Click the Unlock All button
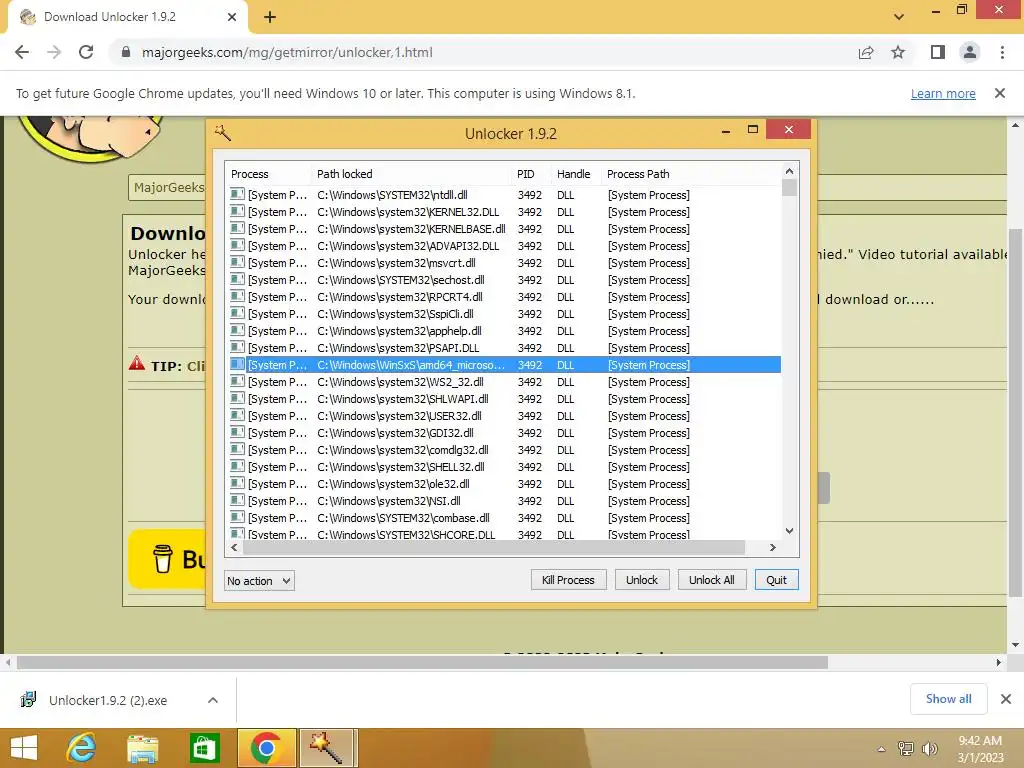Viewport: 1024px width, 768px height. [712, 580]
